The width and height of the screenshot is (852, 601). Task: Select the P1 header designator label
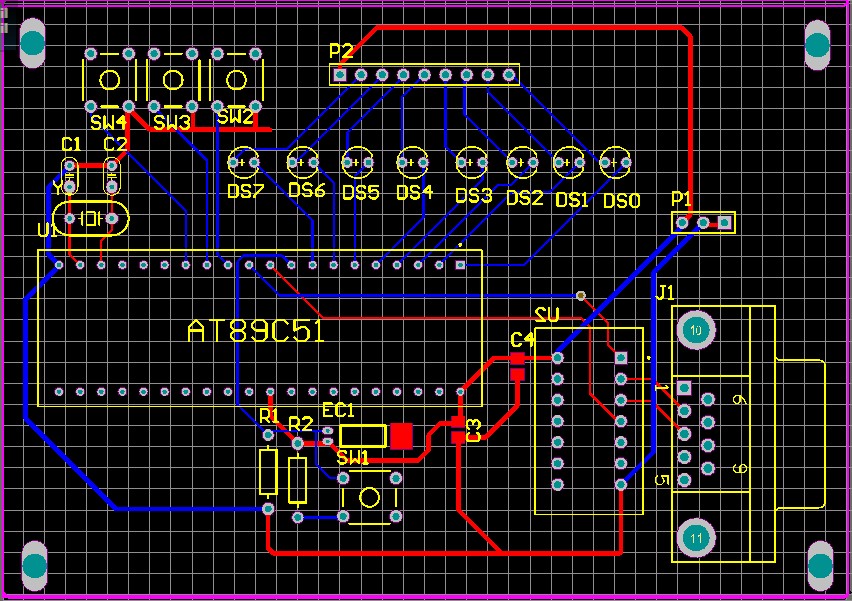click(681, 198)
